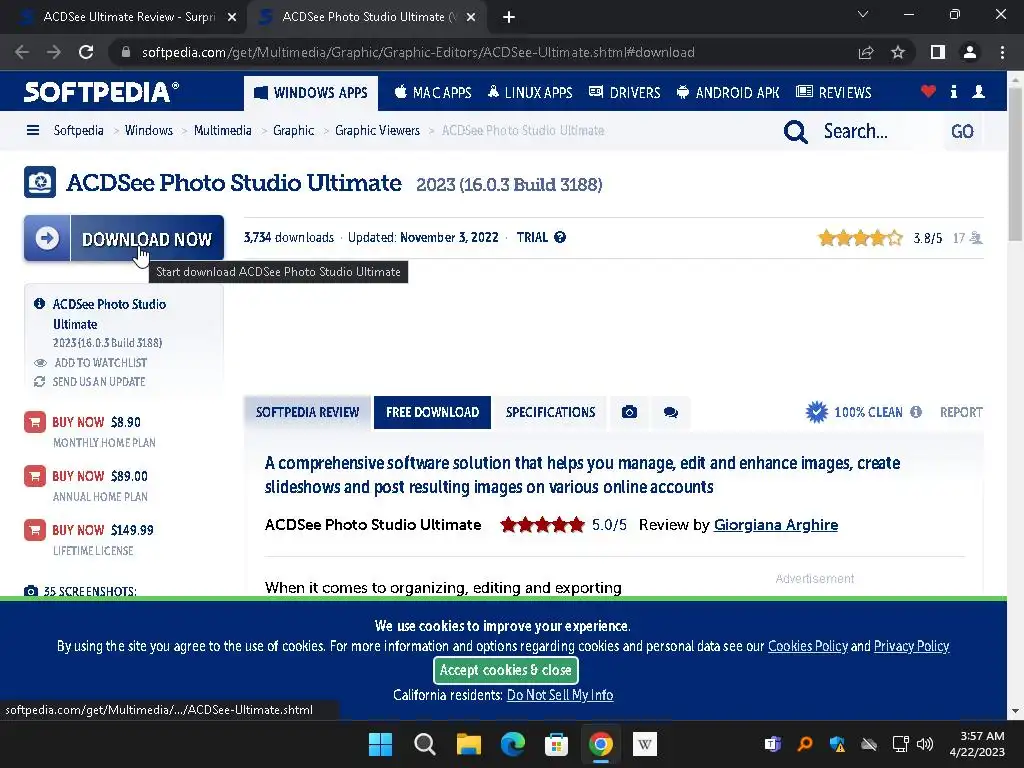Viewport: 1024px width, 768px height.
Task: Click the ACDSee camera app icon
Action: [40, 182]
